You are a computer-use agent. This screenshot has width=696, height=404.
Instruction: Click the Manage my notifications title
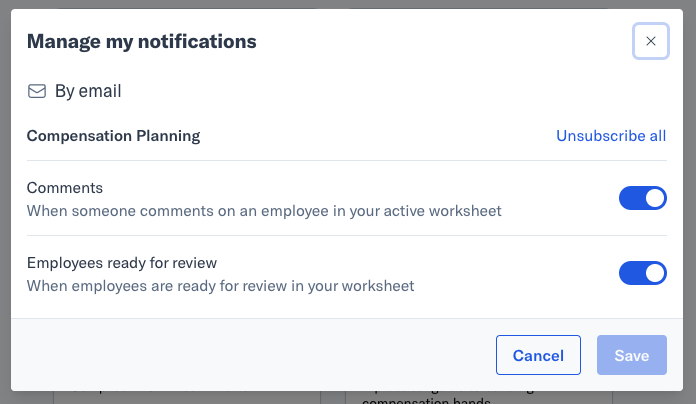pos(142,41)
